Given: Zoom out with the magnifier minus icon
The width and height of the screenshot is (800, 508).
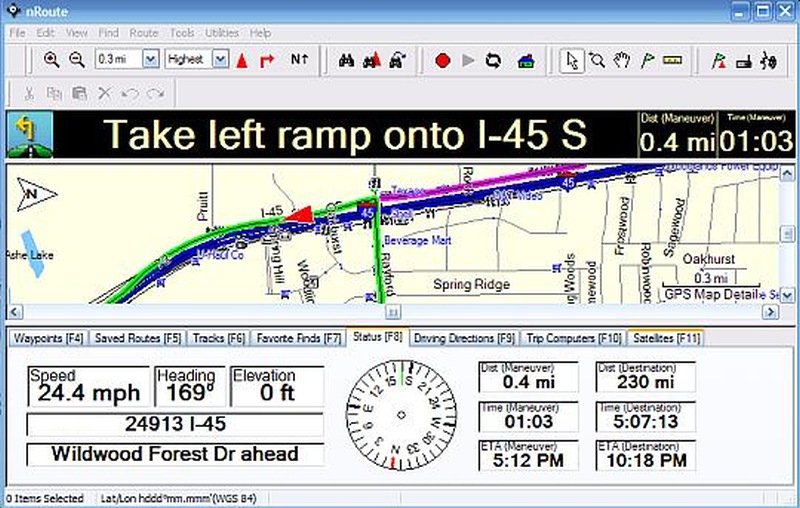Looking at the screenshot, I should tap(77, 60).
